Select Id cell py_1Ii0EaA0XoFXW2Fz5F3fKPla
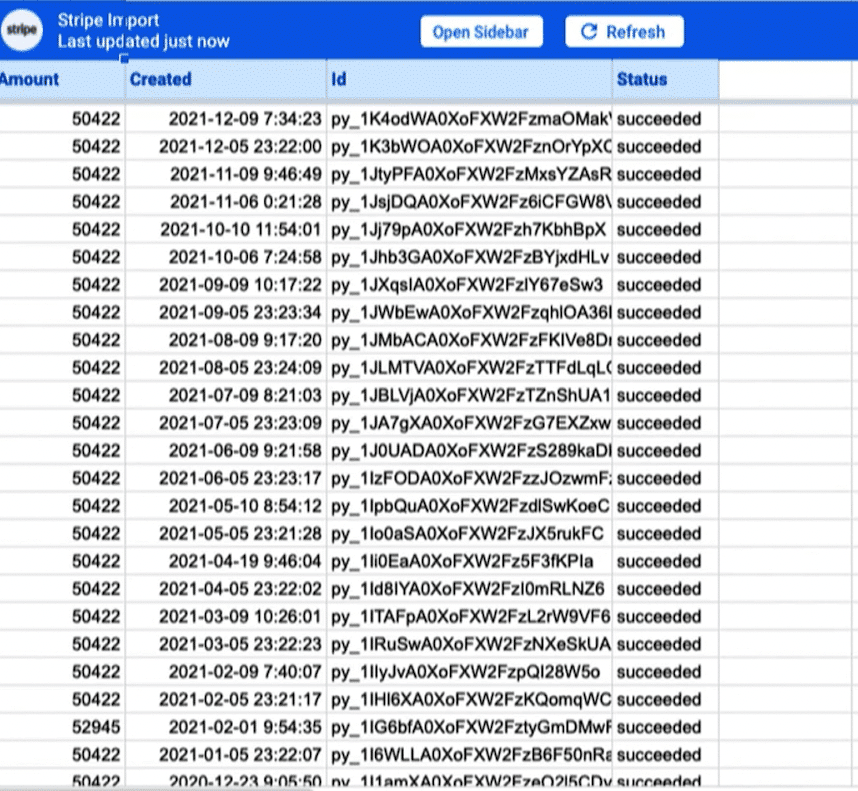 pyautogui.click(x=469, y=561)
